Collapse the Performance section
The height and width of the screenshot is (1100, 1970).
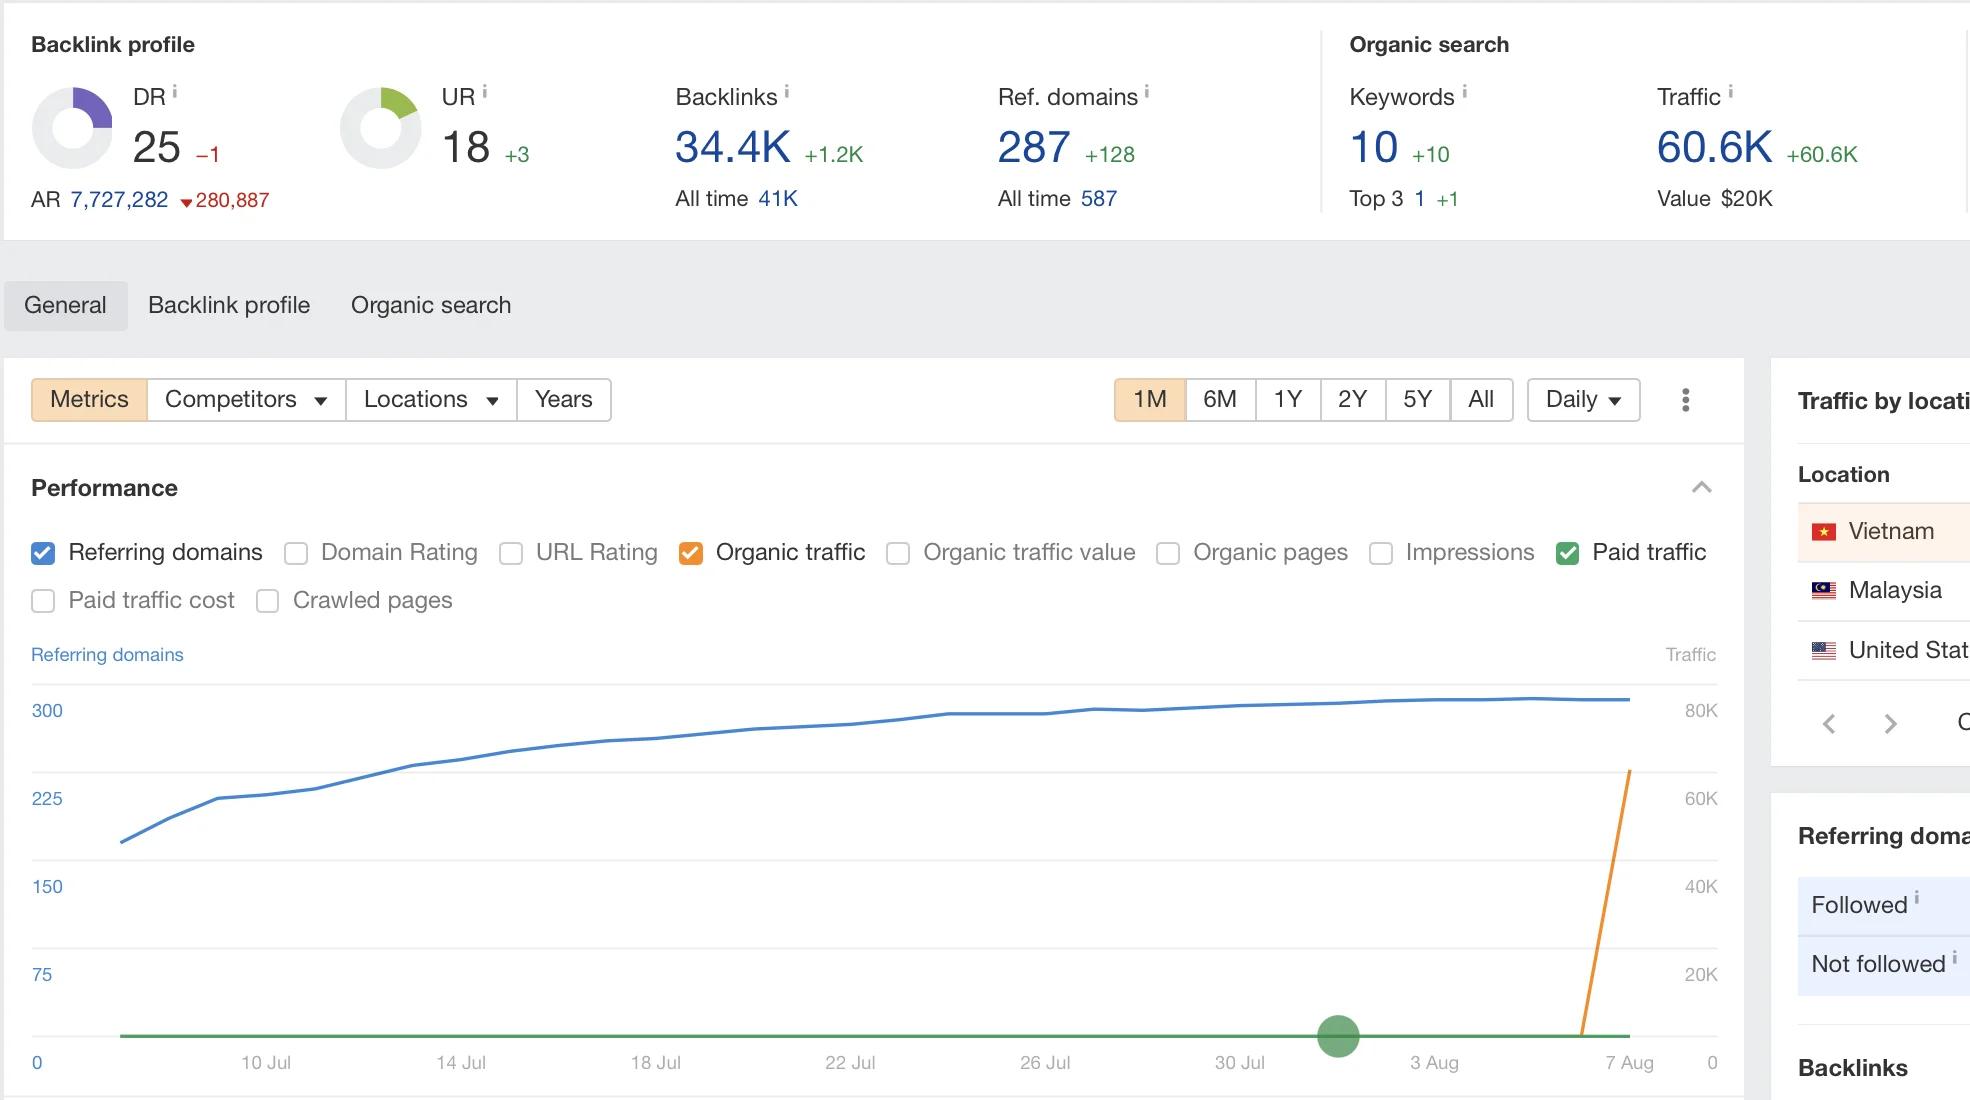(x=1702, y=488)
